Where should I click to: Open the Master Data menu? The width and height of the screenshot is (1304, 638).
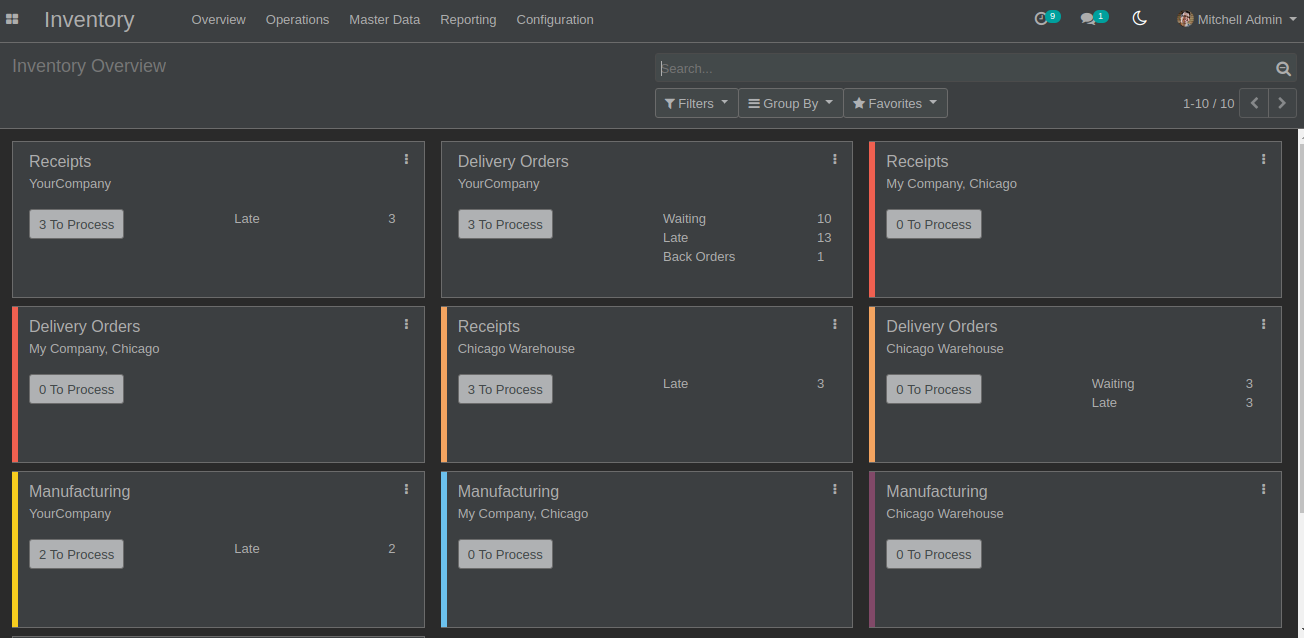385,19
